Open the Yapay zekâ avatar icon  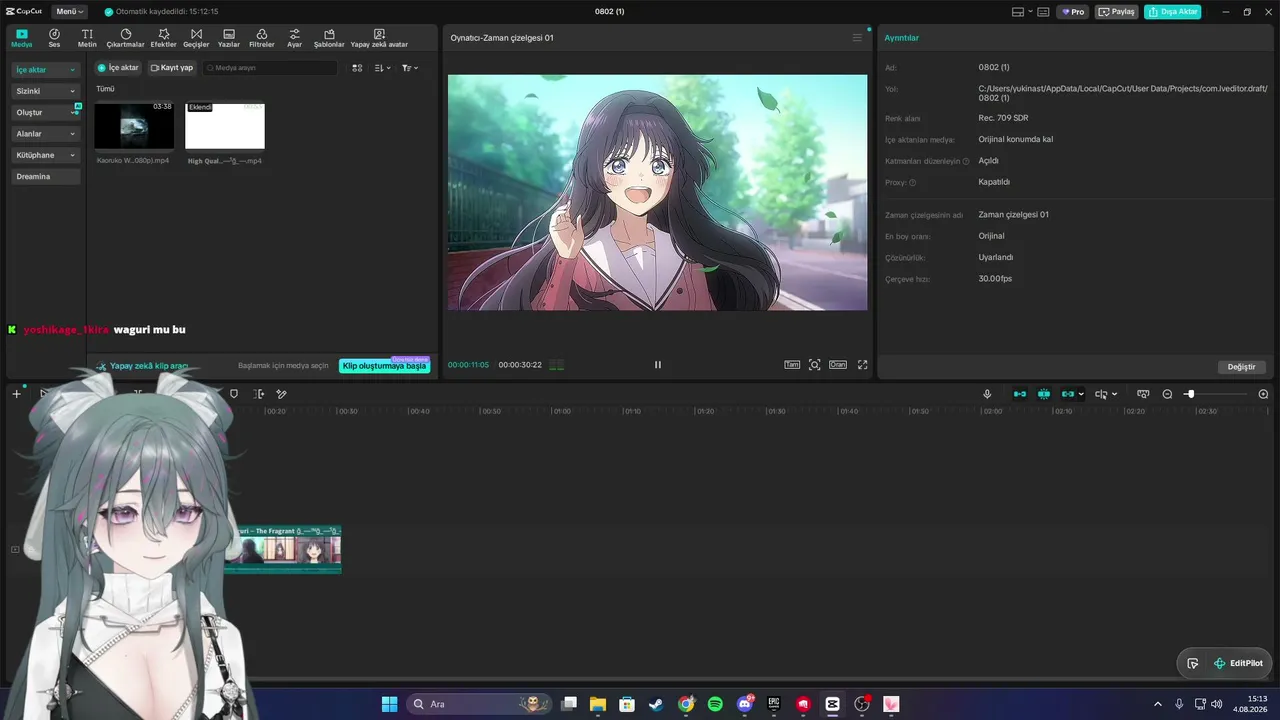tap(379, 38)
